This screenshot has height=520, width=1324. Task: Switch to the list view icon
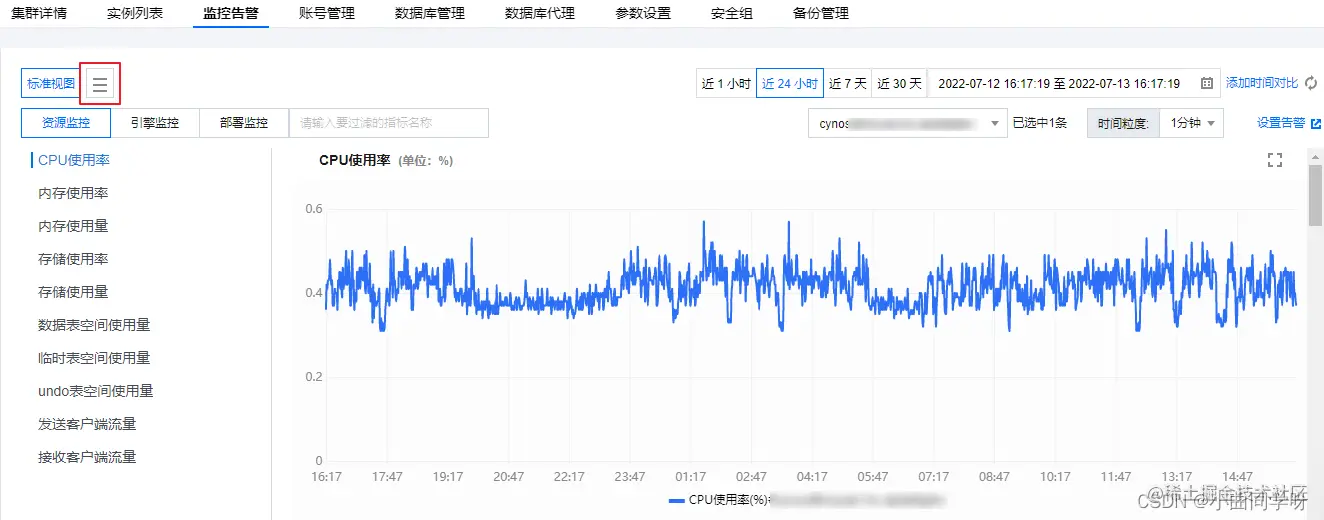pyautogui.click(x=100, y=84)
